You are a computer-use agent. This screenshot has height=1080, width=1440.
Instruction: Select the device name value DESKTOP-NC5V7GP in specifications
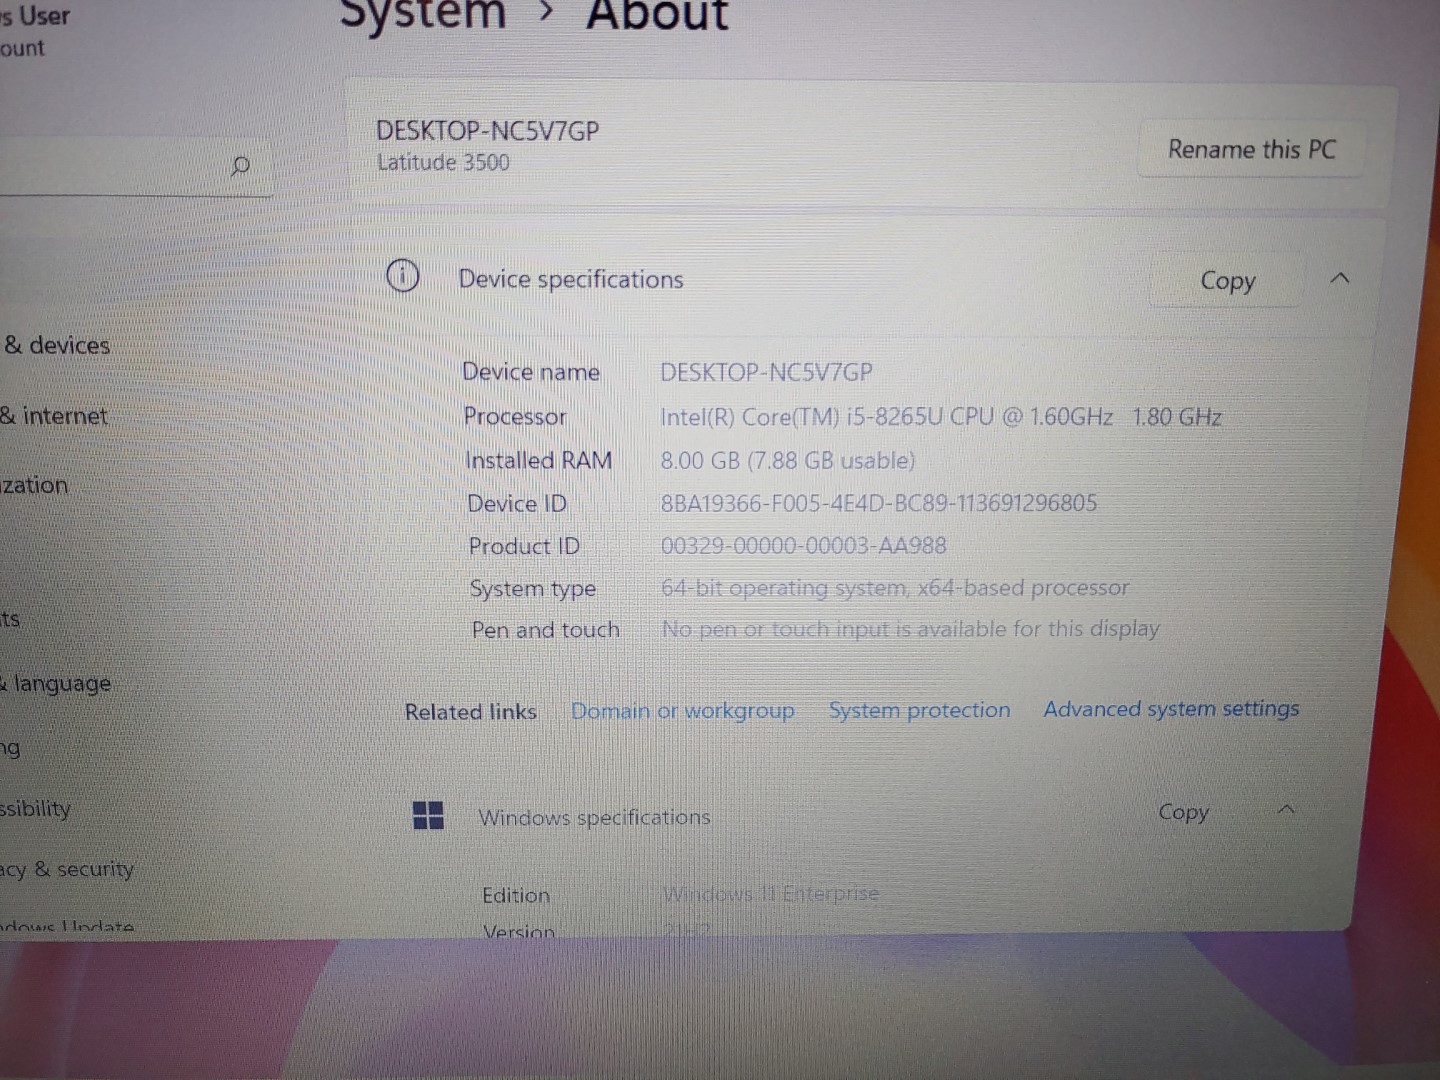click(766, 373)
